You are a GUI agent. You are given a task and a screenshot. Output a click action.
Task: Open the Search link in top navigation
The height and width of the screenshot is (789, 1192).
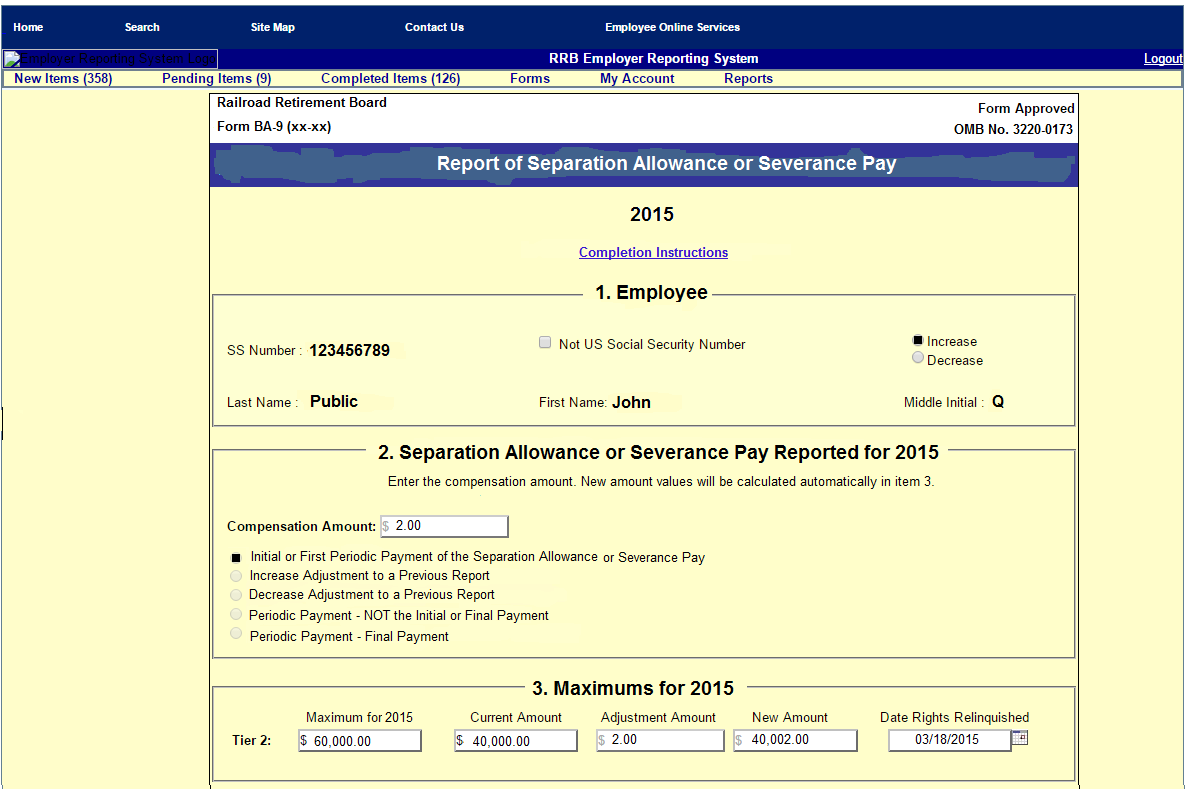142,27
